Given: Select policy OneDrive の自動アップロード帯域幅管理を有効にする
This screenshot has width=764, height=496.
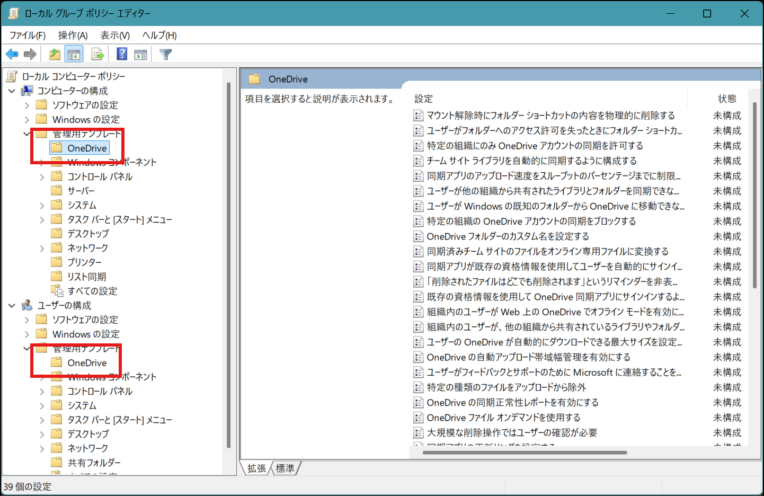Looking at the screenshot, I should click(x=528, y=357).
